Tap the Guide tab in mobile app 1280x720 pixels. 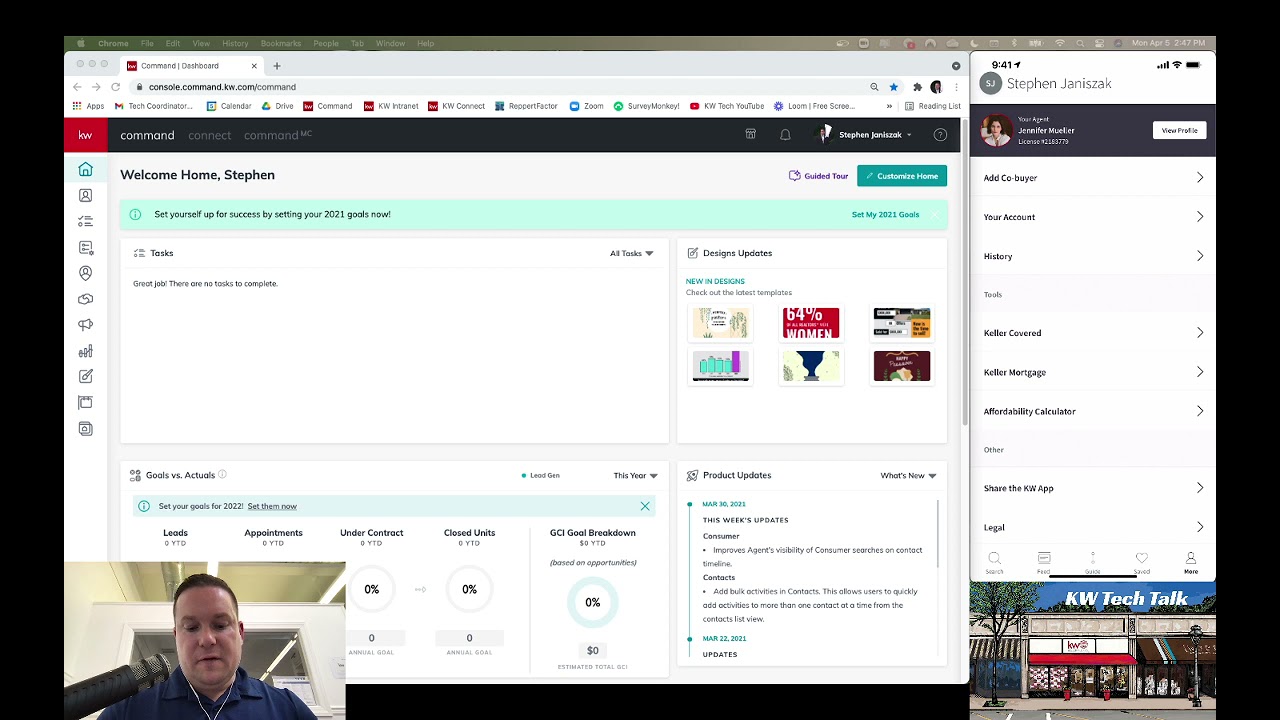point(1092,562)
